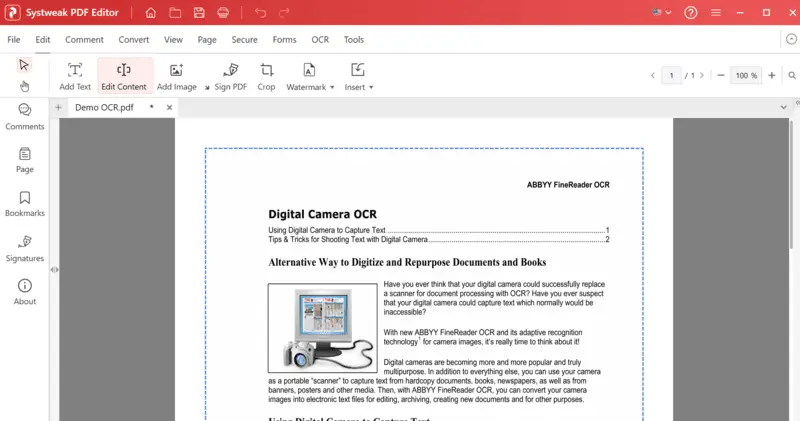Click "Tips & Tricks for Shooting Text" contents line
800x421 pixels.
(x=439, y=239)
